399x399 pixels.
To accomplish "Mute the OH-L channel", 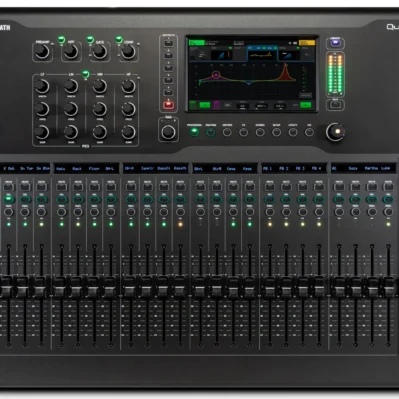I will click(x=111, y=186).
